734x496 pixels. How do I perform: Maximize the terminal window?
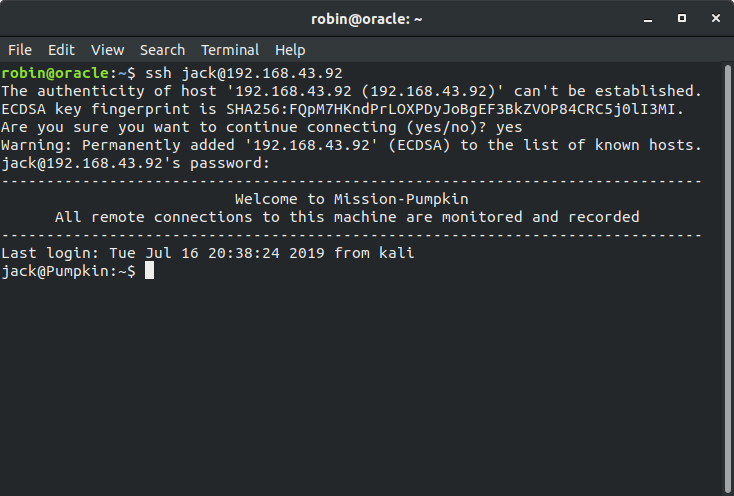click(x=682, y=18)
